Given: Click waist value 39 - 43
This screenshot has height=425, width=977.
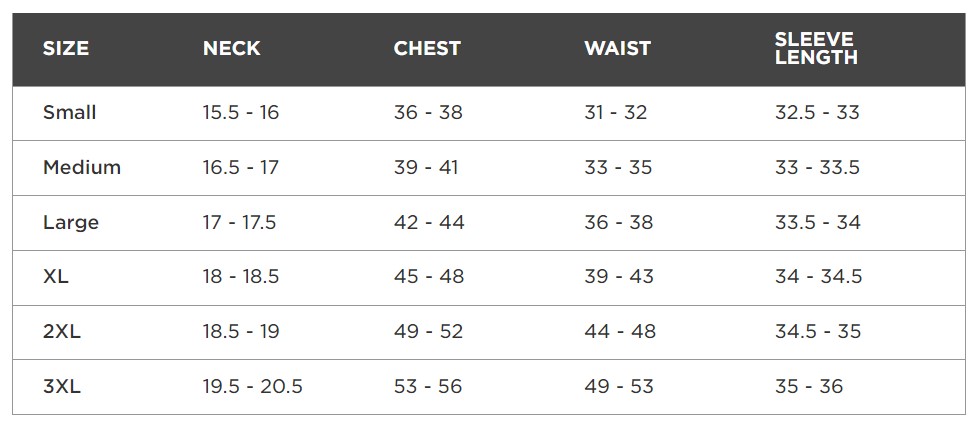Looking at the screenshot, I should pos(619,277).
